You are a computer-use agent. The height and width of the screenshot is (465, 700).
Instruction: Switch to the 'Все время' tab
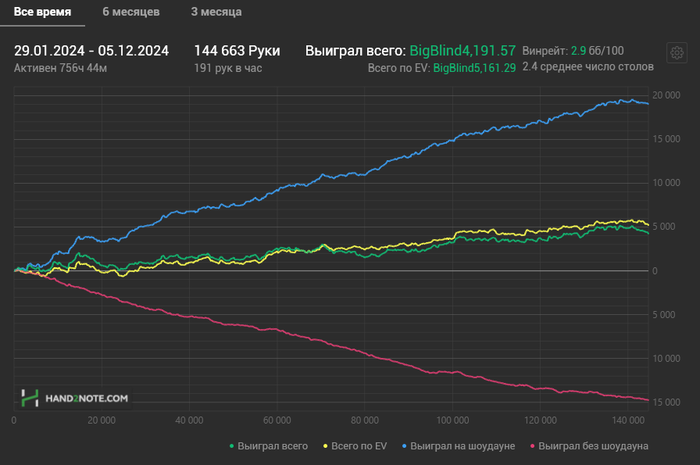tap(42, 12)
